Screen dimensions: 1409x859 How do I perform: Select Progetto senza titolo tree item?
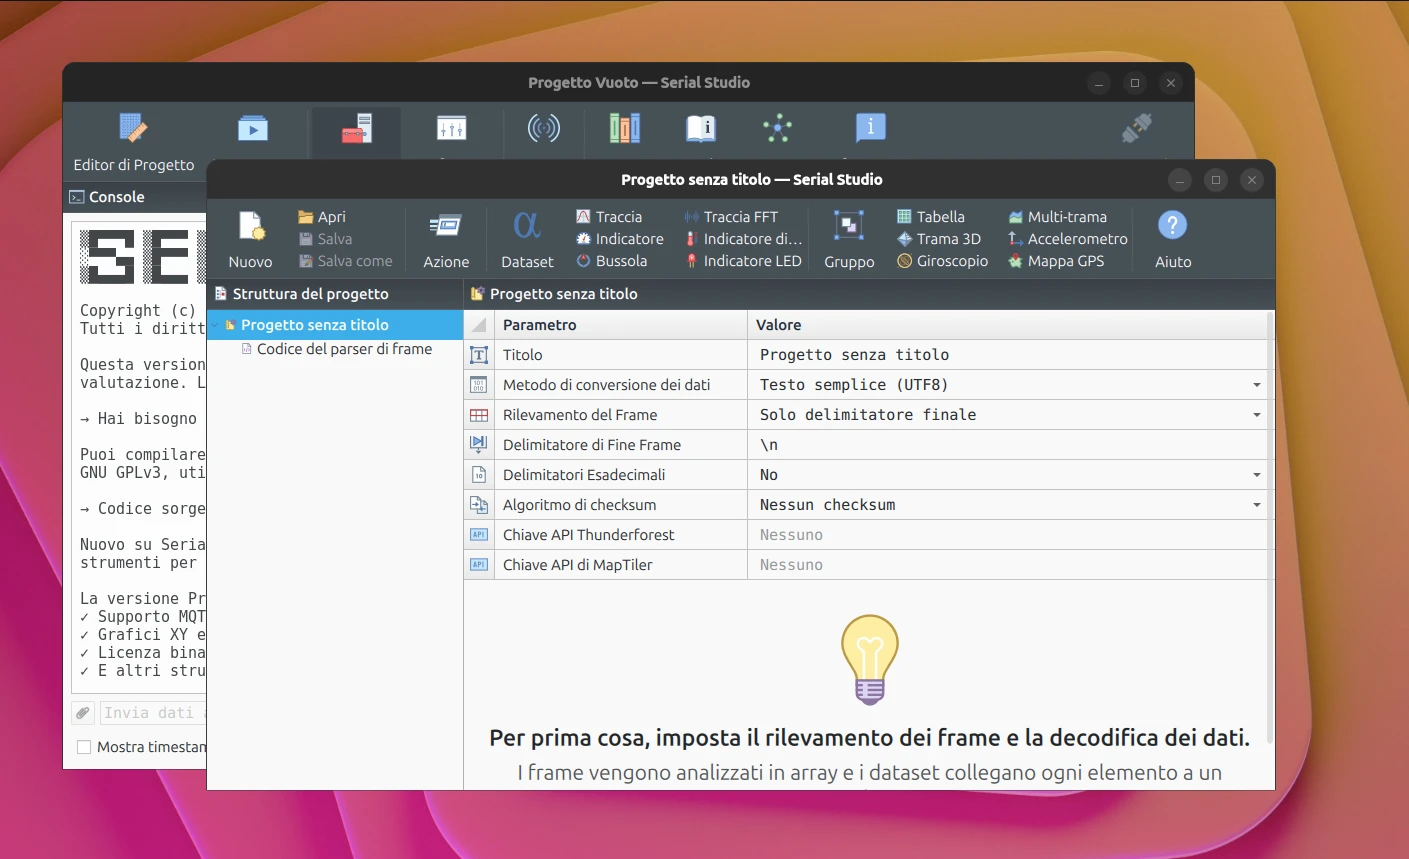314,325
